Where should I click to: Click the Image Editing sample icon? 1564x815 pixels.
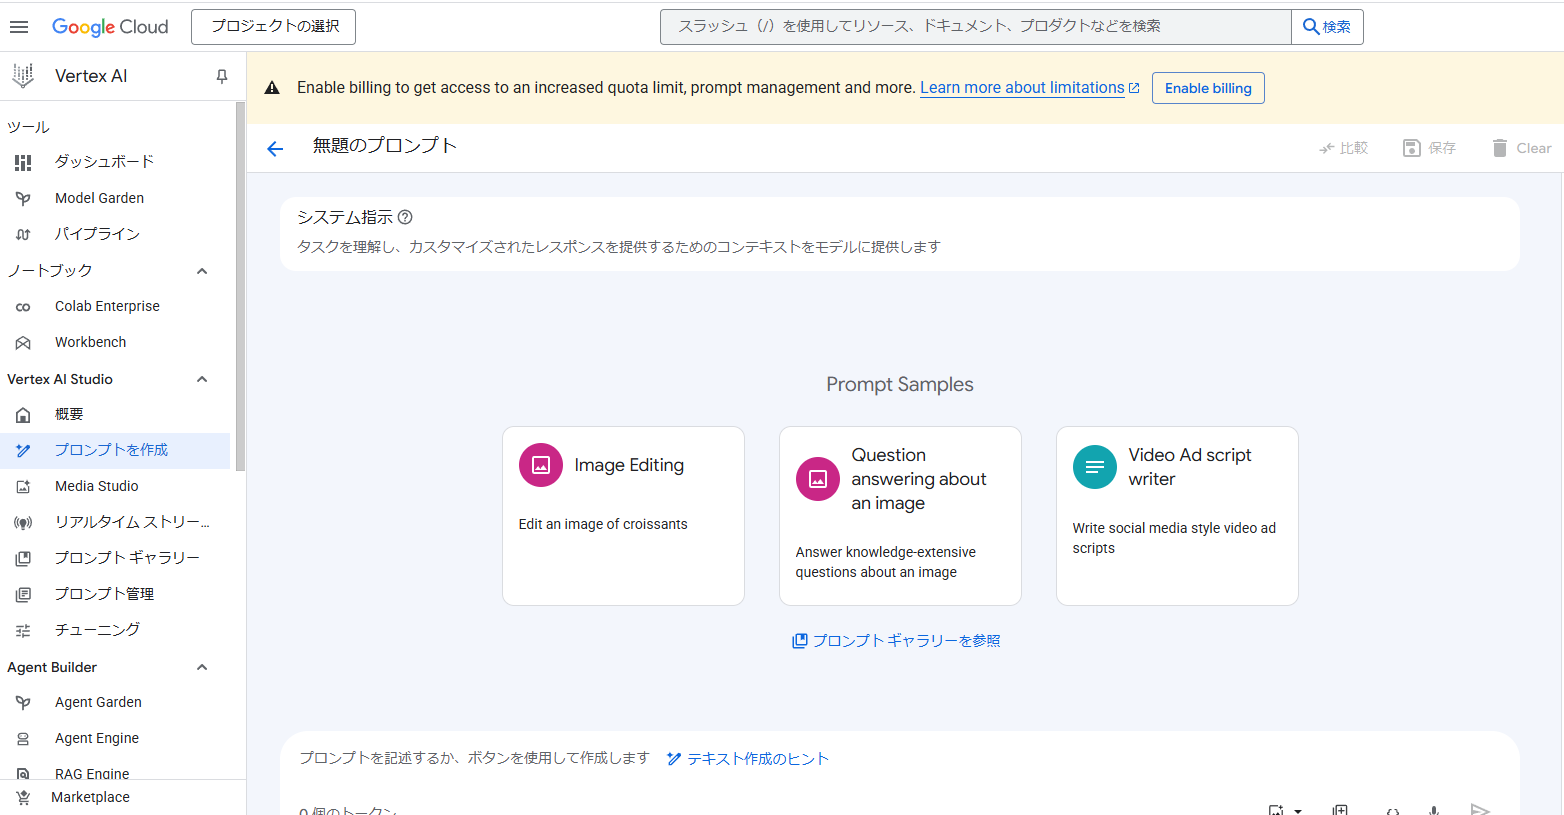[x=541, y=465]
